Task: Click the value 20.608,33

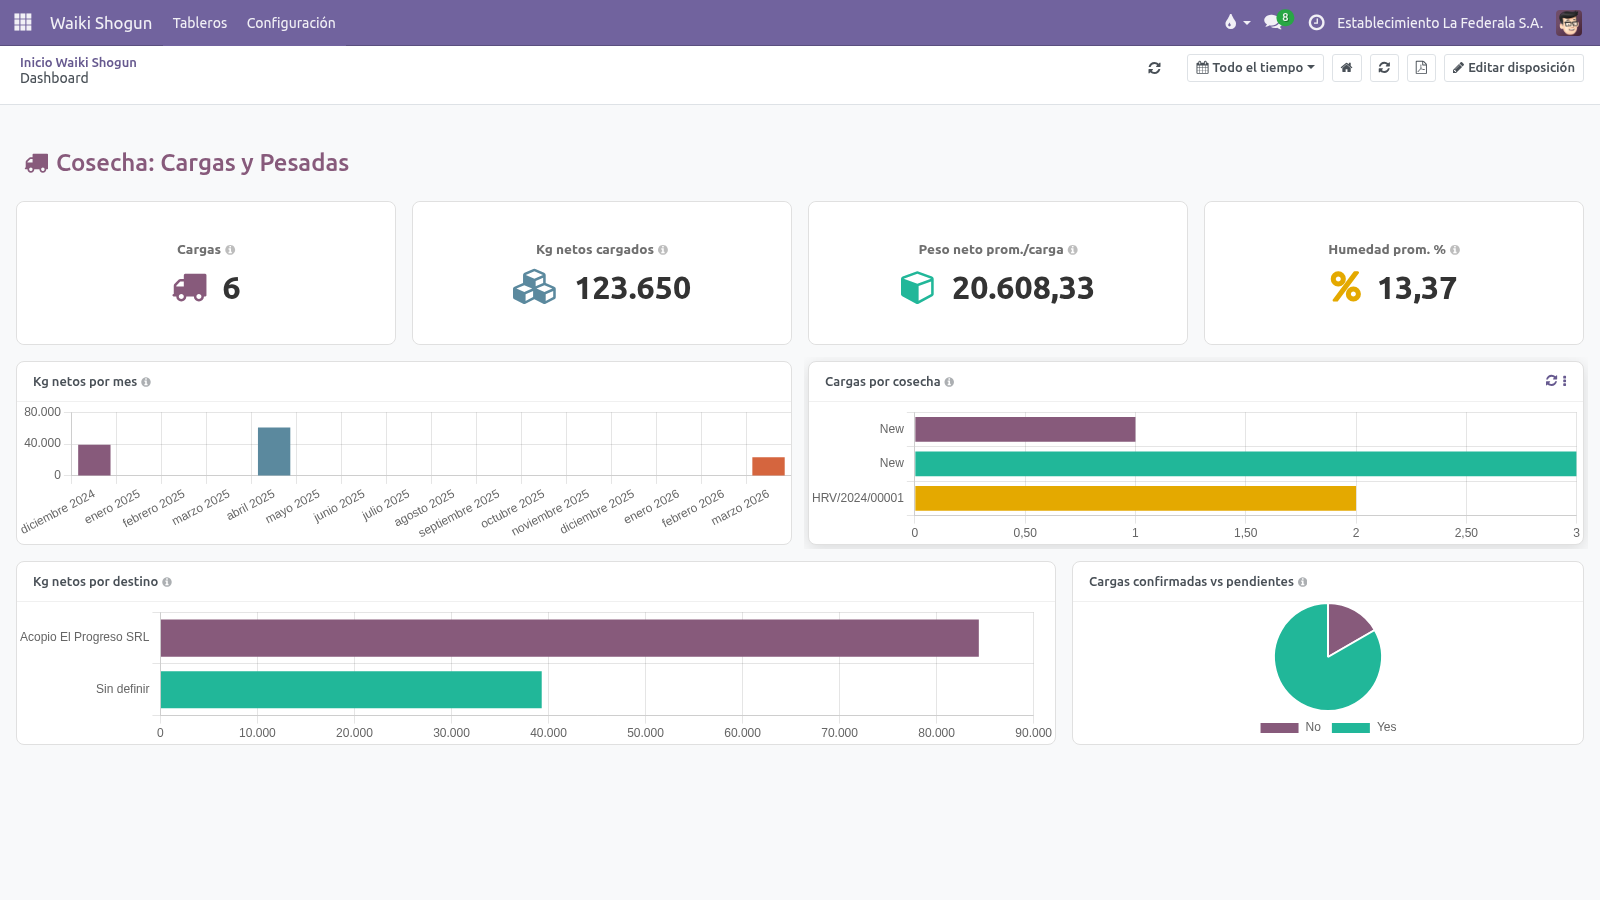Action: (1023, 288)
